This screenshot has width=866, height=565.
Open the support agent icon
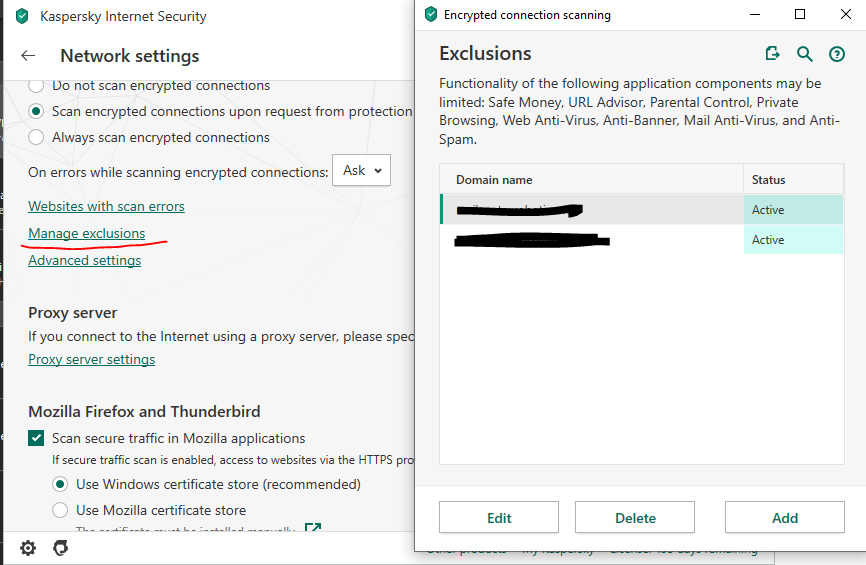coord(60,548)
